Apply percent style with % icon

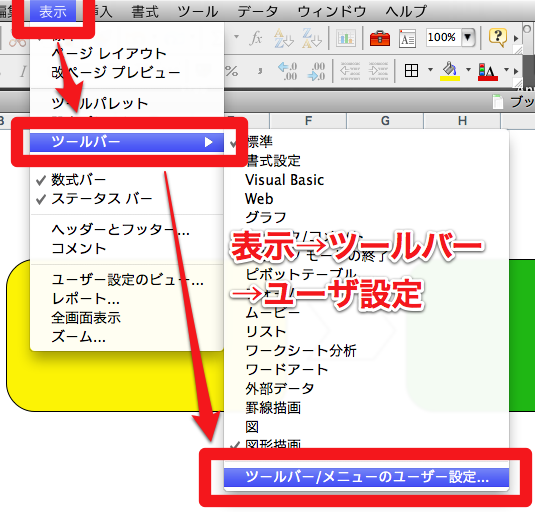[x=232, y=71]
